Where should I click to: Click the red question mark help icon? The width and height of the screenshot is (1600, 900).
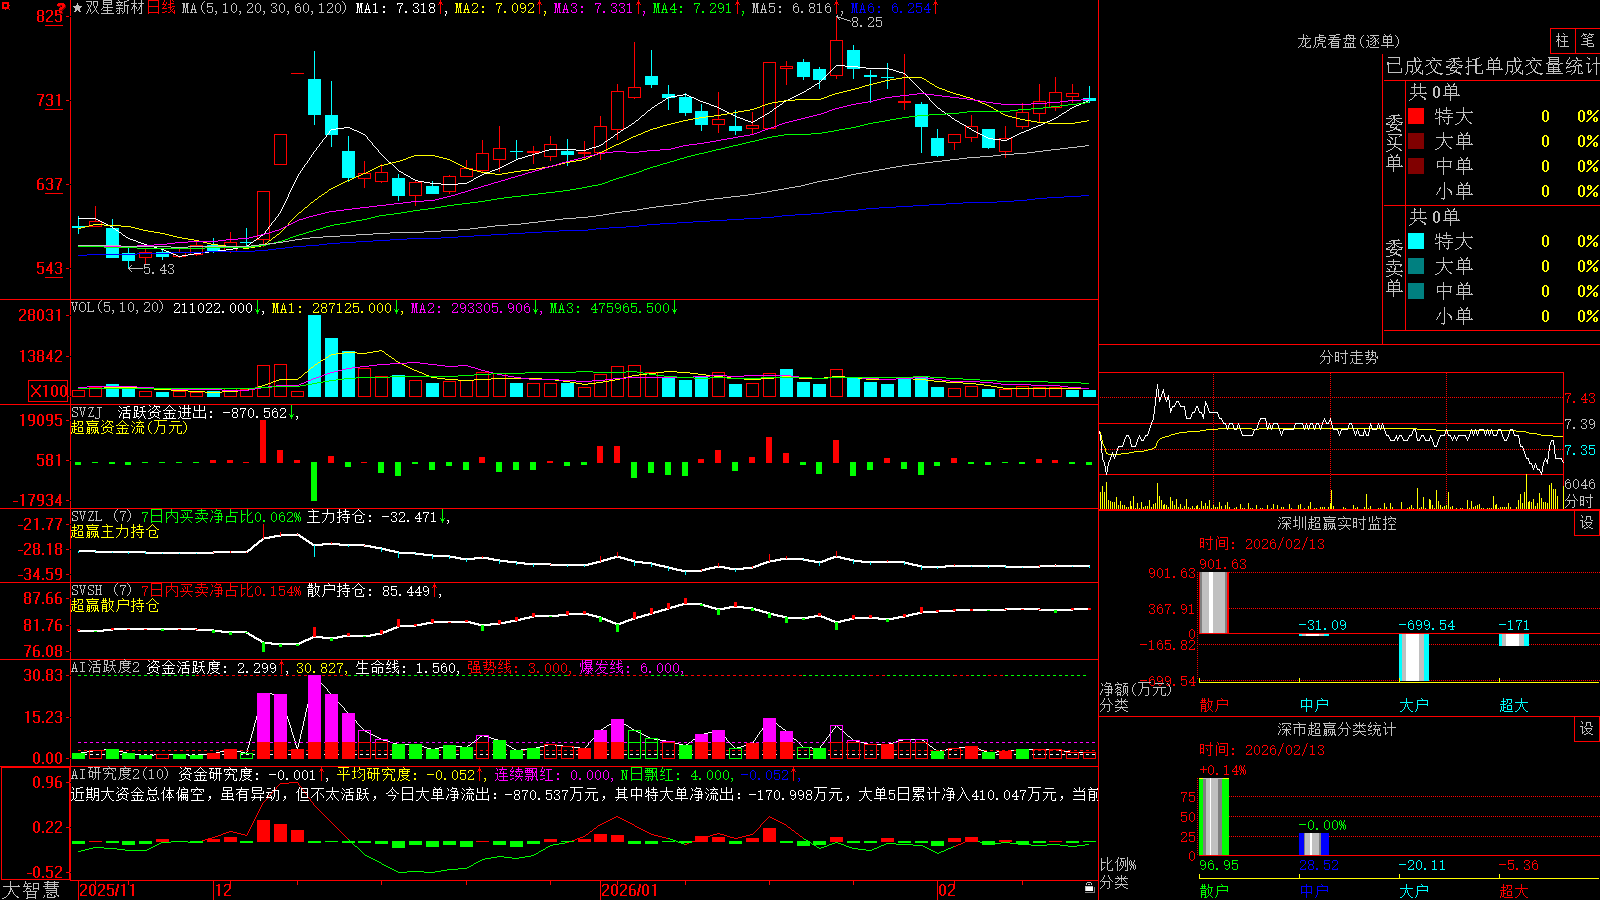click(x=60, y=8)
